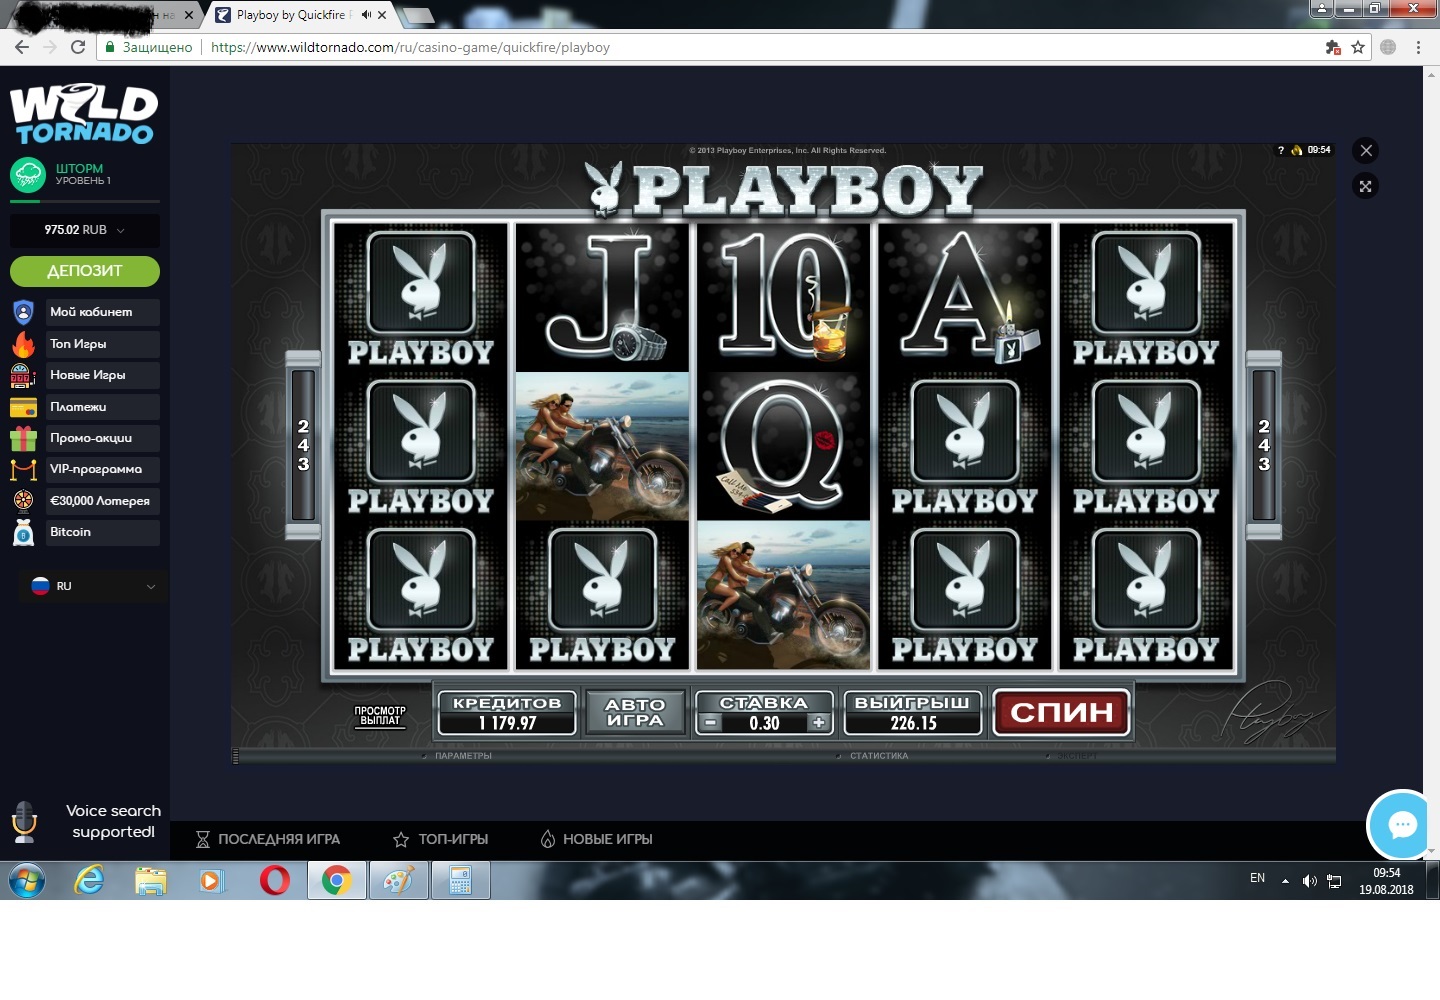Open ПОСЛЕДНЯЯ ИГРА tab

[x=267, y=839]
